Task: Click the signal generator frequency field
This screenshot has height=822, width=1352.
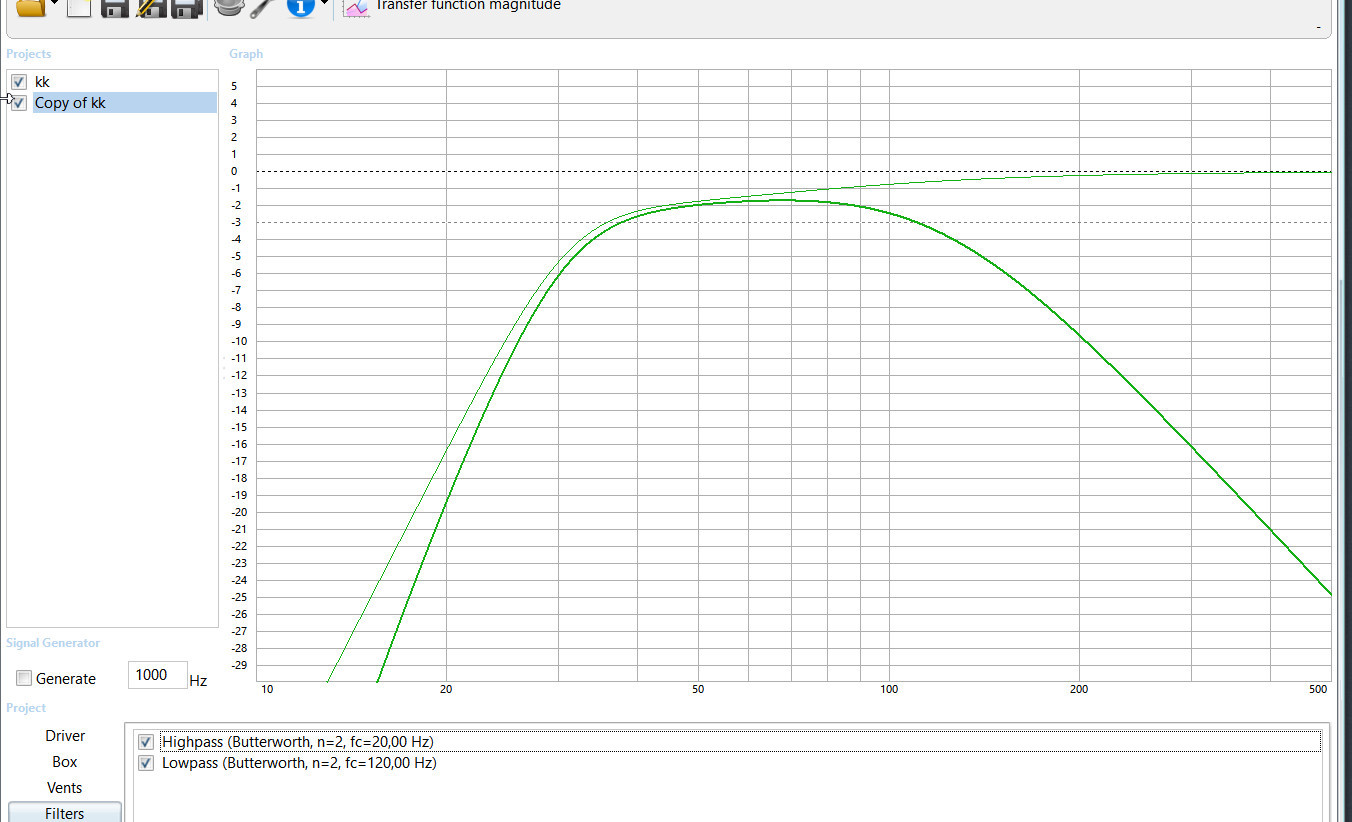Action: (x=157, y=675)
